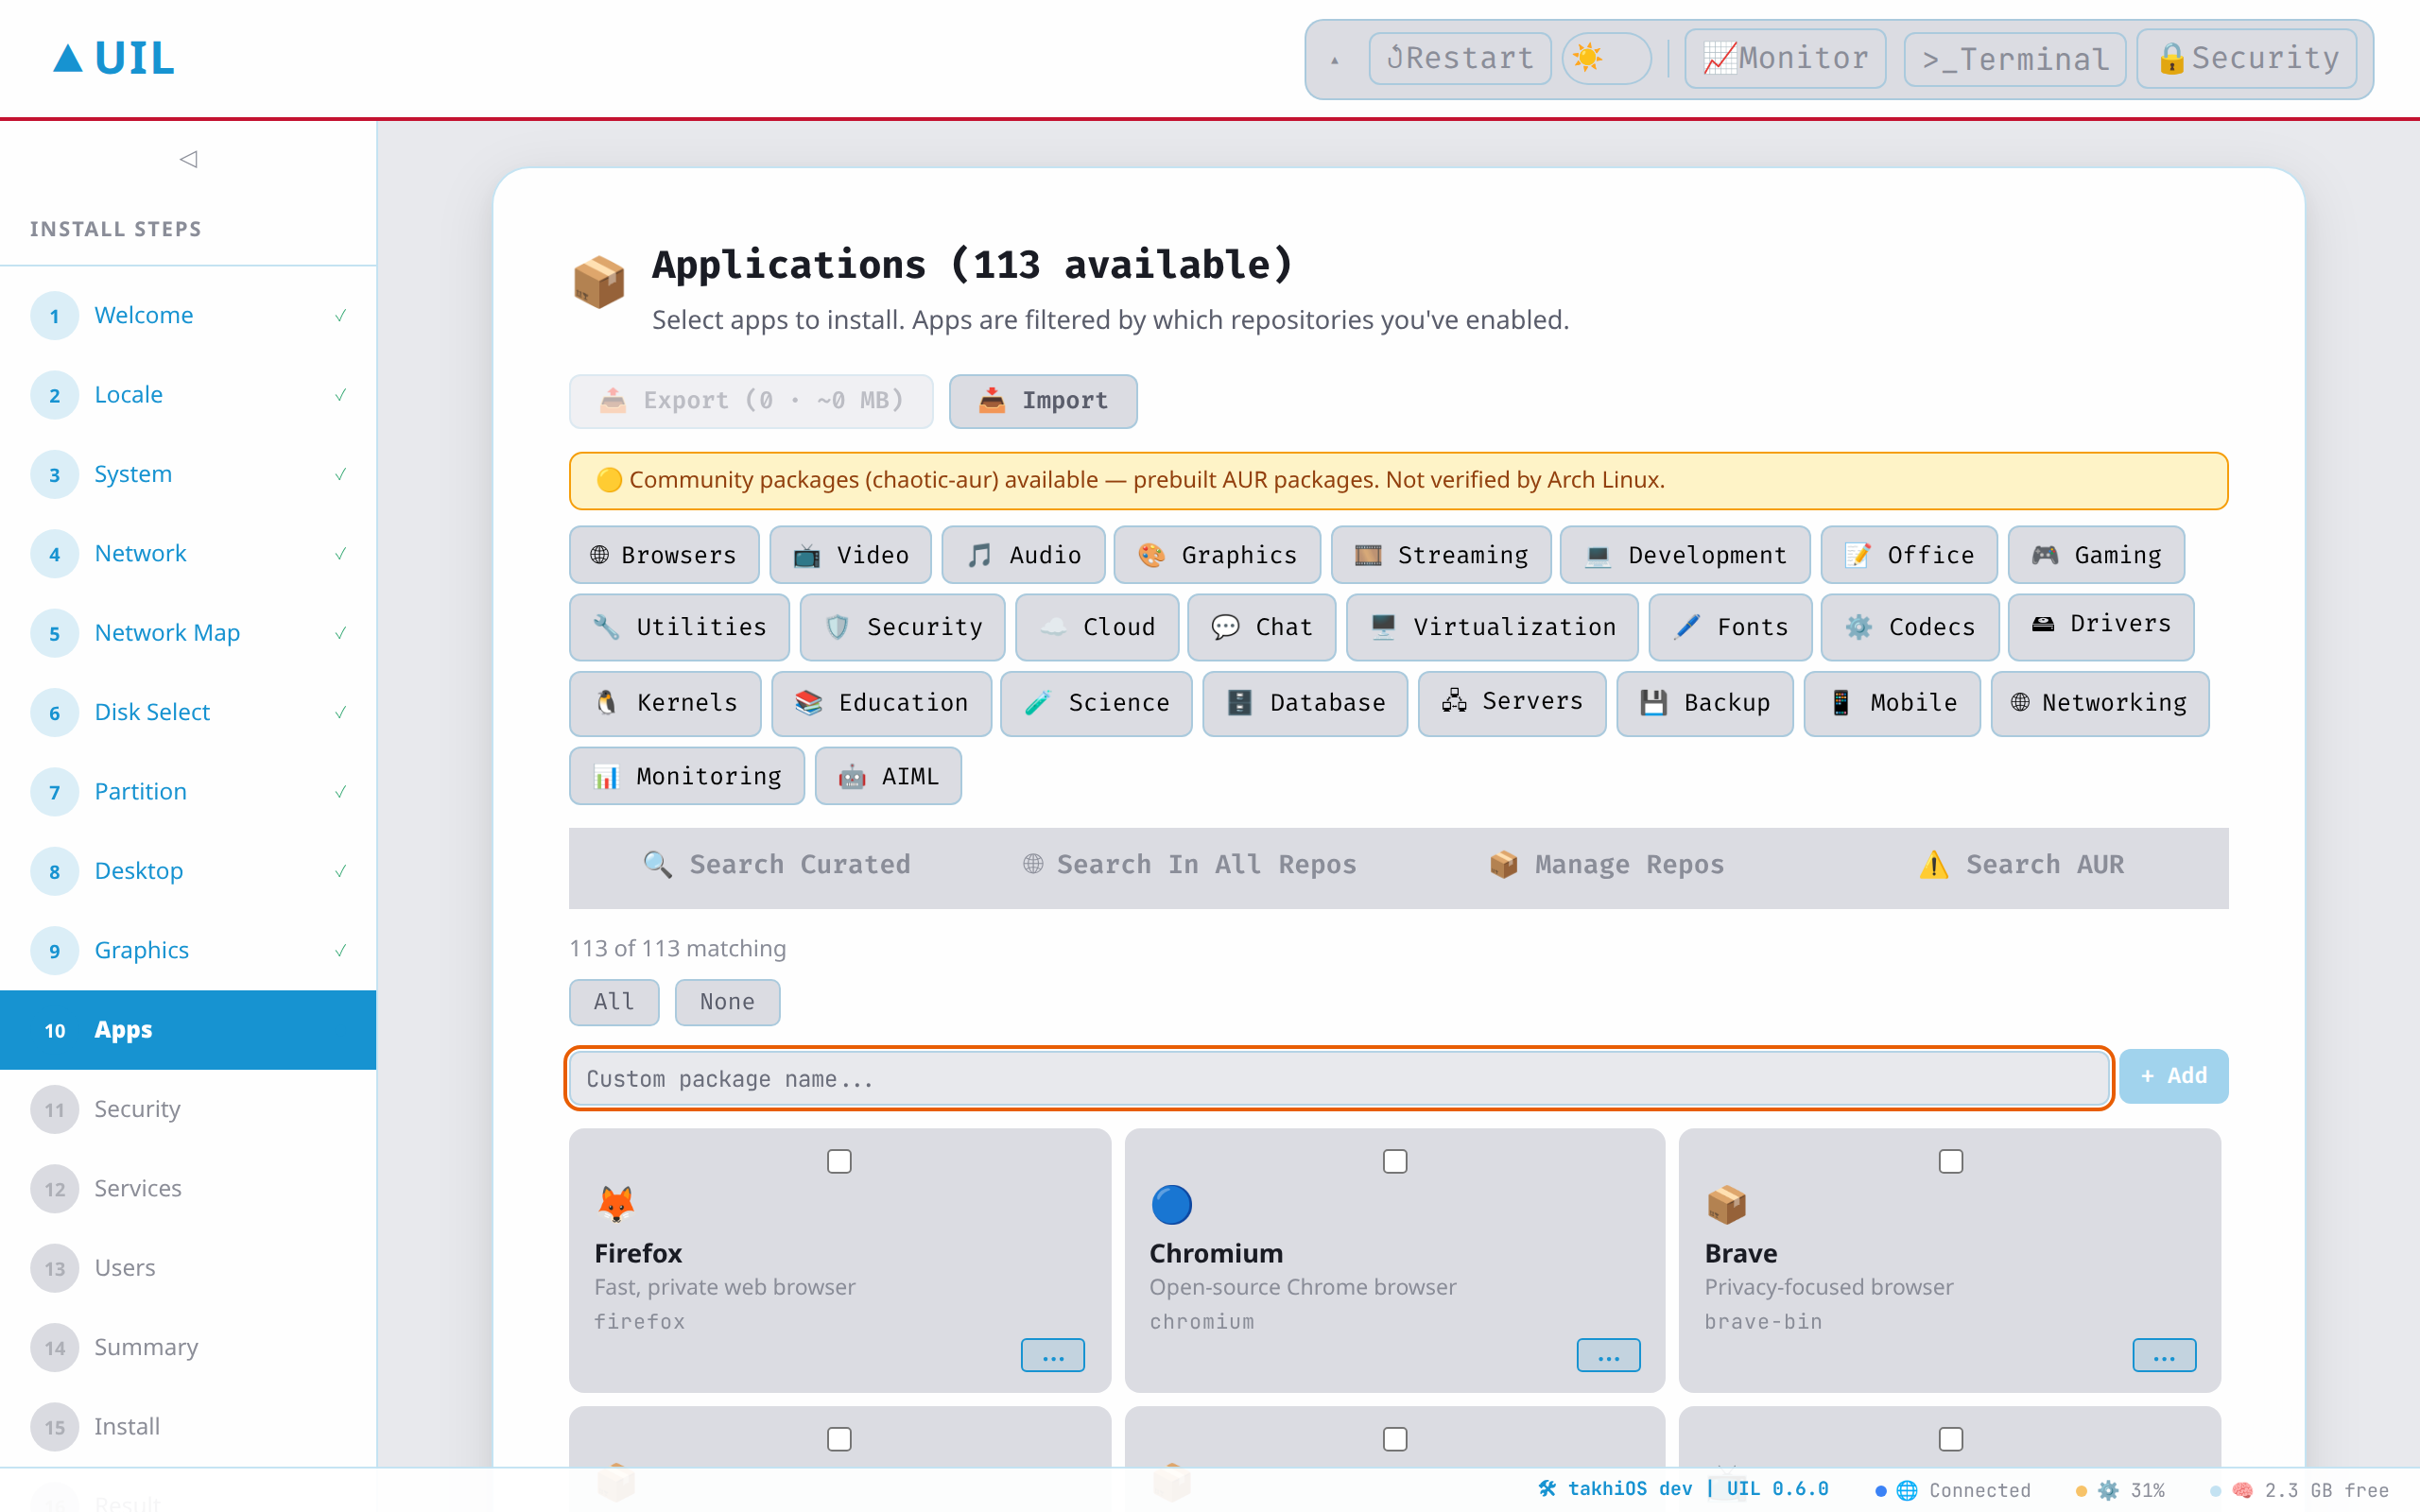
Task: Expand Chromium details with ellipsis button
Action: coord(1609,1356)
